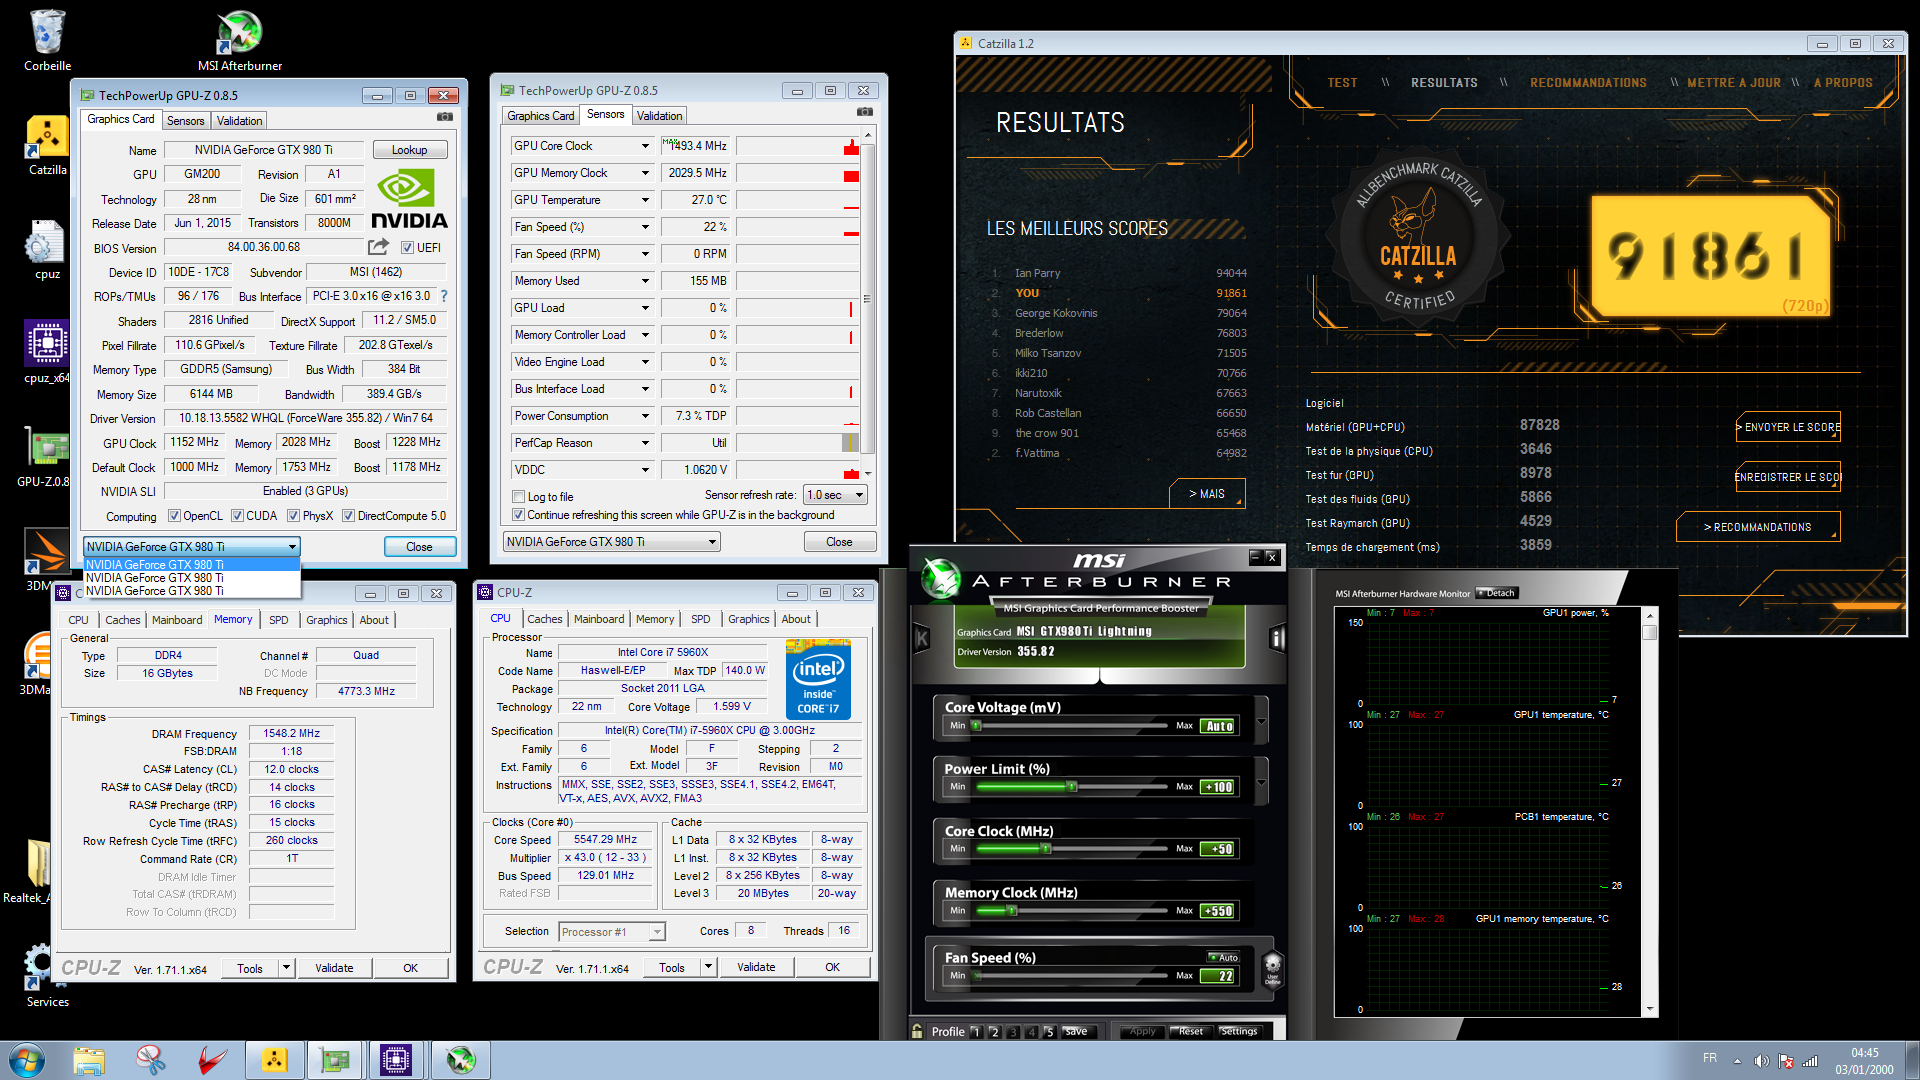Toggle the PhysX checkbox
This screenshot has height=1080, width=1920.
pos(293,516)
